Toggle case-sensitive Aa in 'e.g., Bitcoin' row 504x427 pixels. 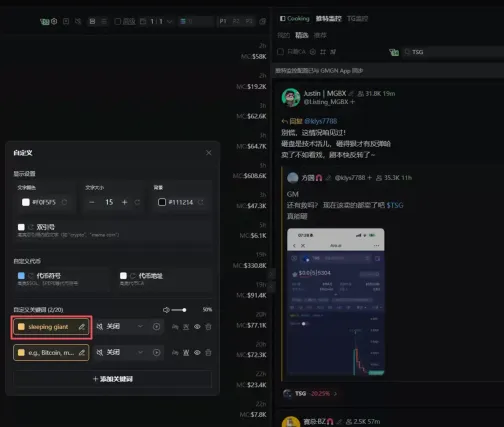[175, 353]
